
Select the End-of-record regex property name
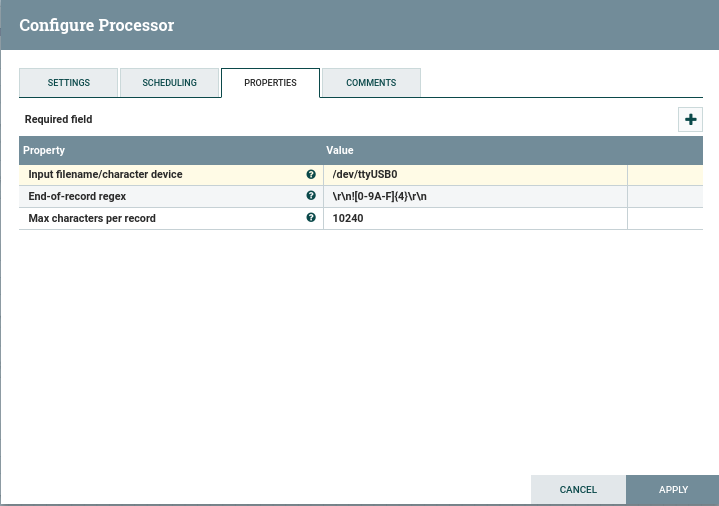click(x=77, y=196)
